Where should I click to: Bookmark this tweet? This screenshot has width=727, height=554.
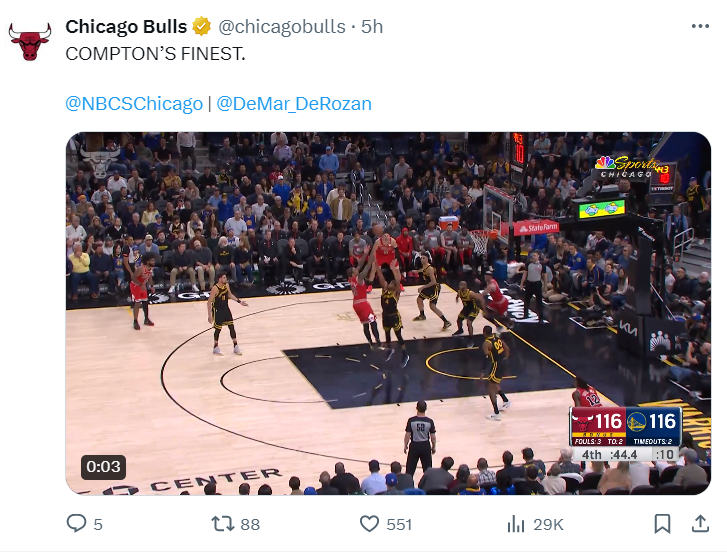[662, 524]
